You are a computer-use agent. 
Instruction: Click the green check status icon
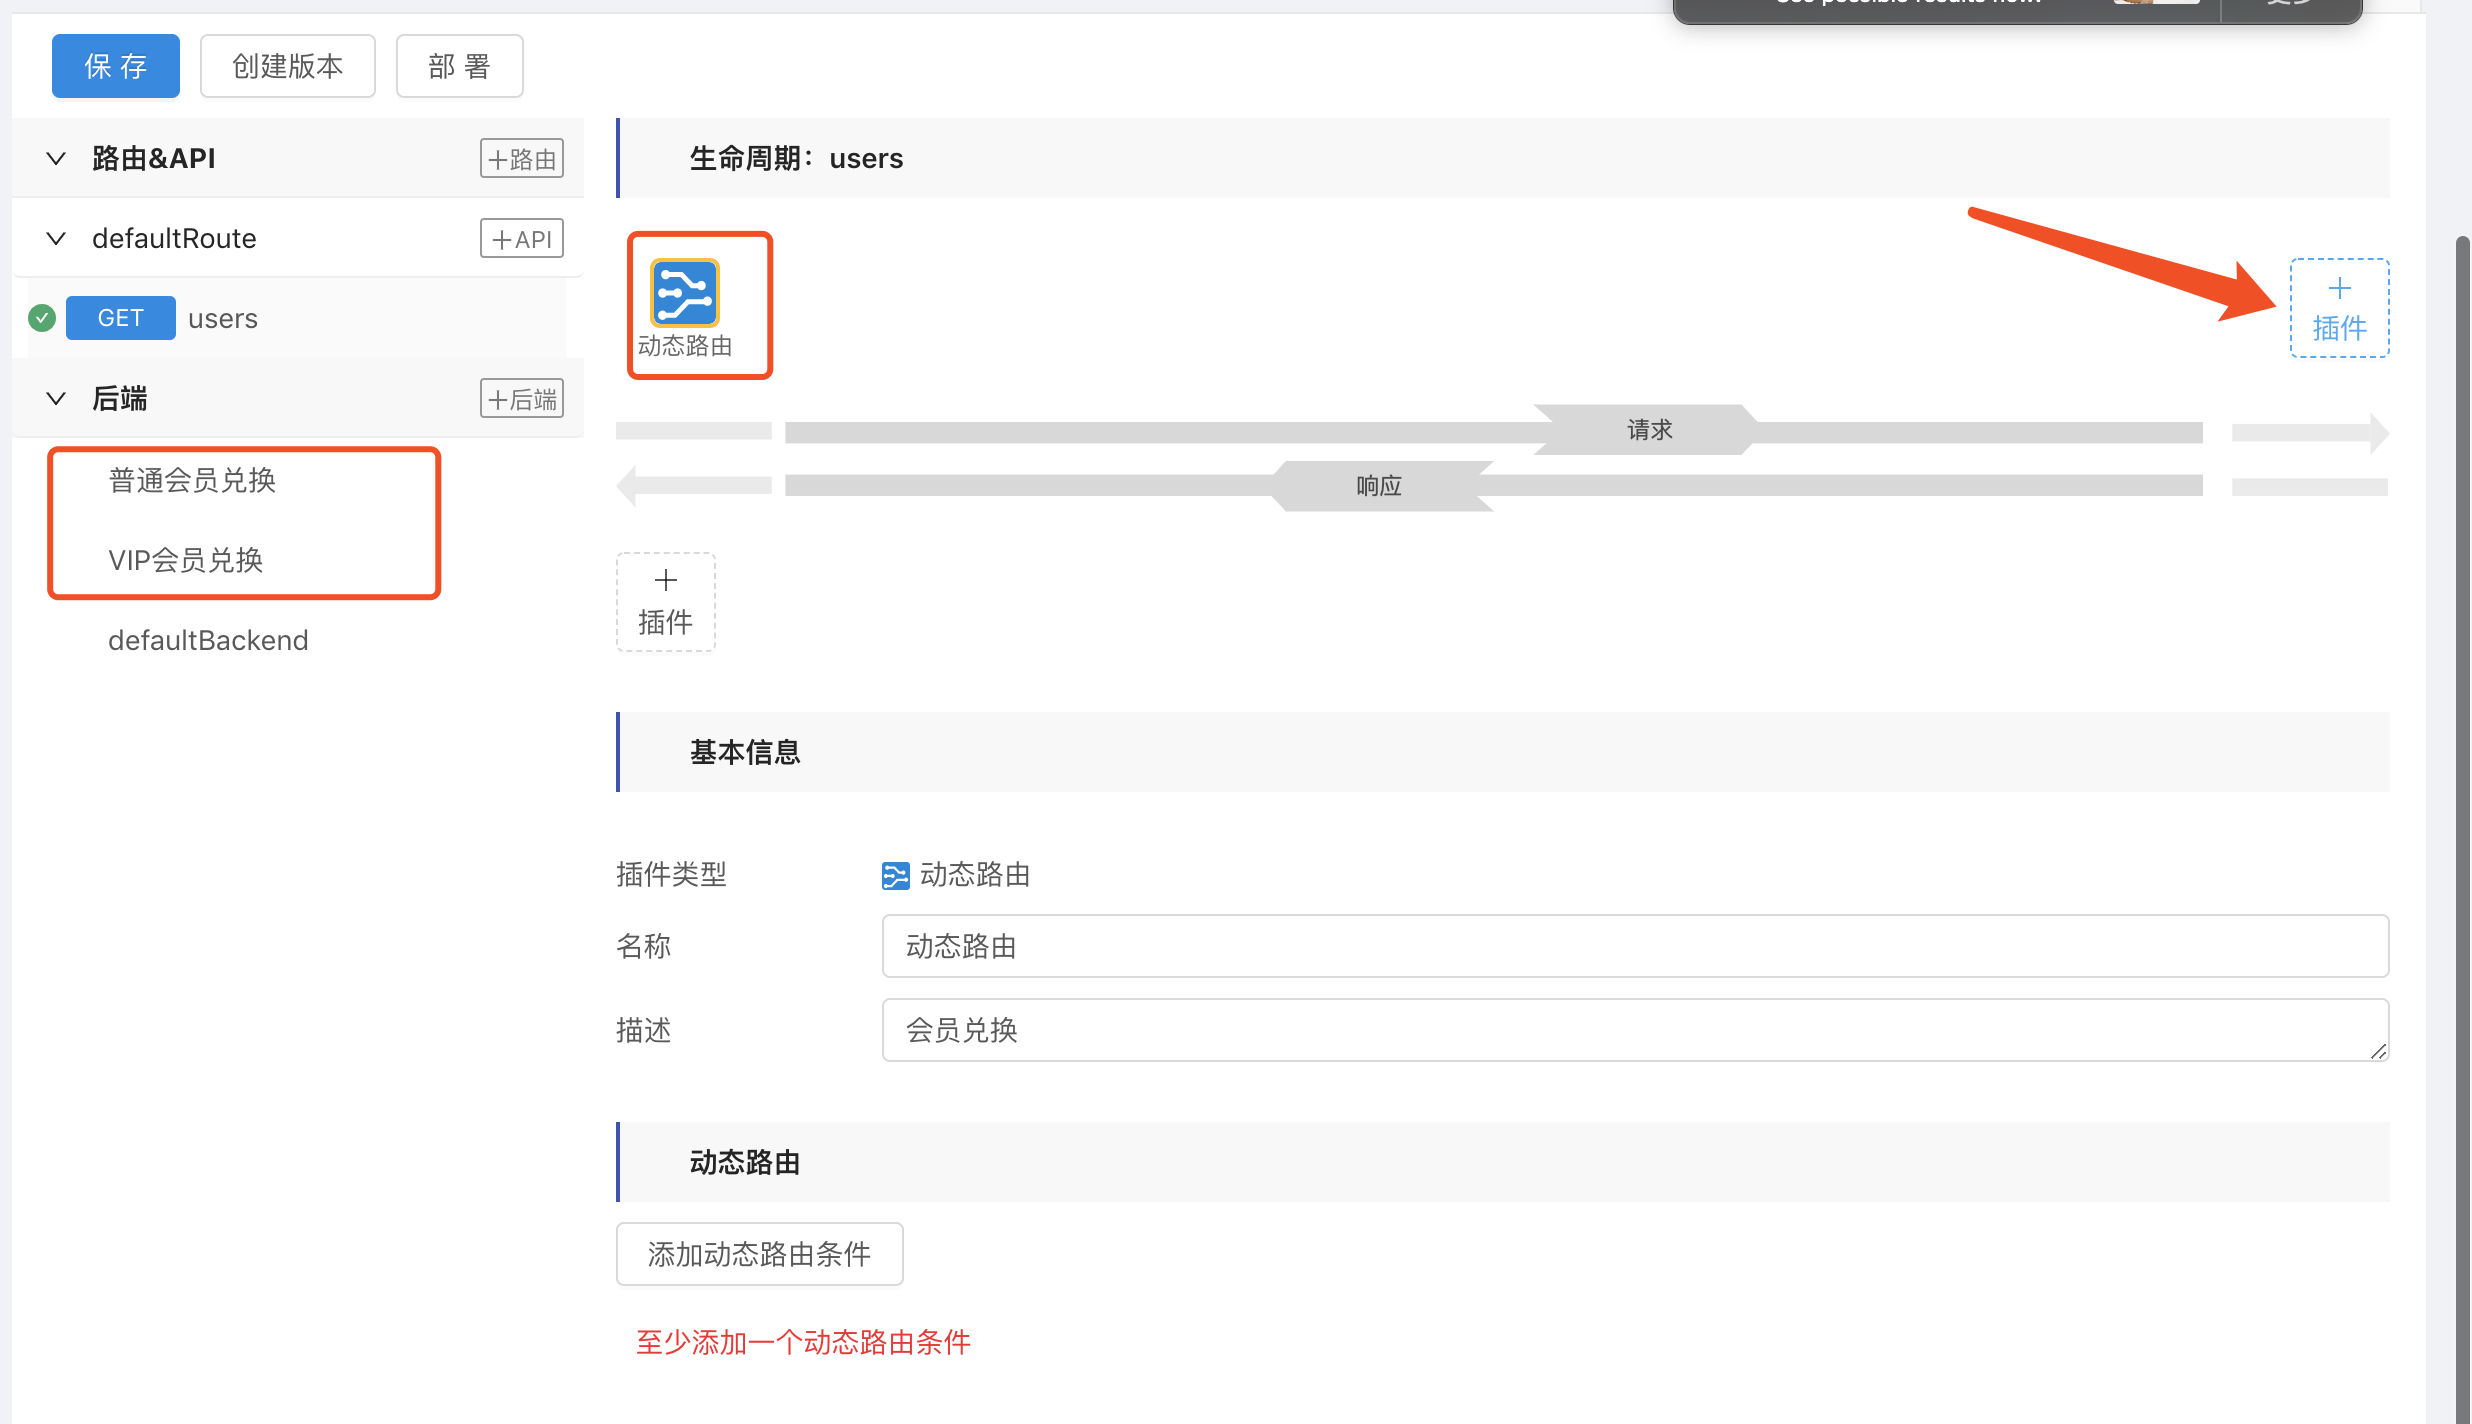42,318
